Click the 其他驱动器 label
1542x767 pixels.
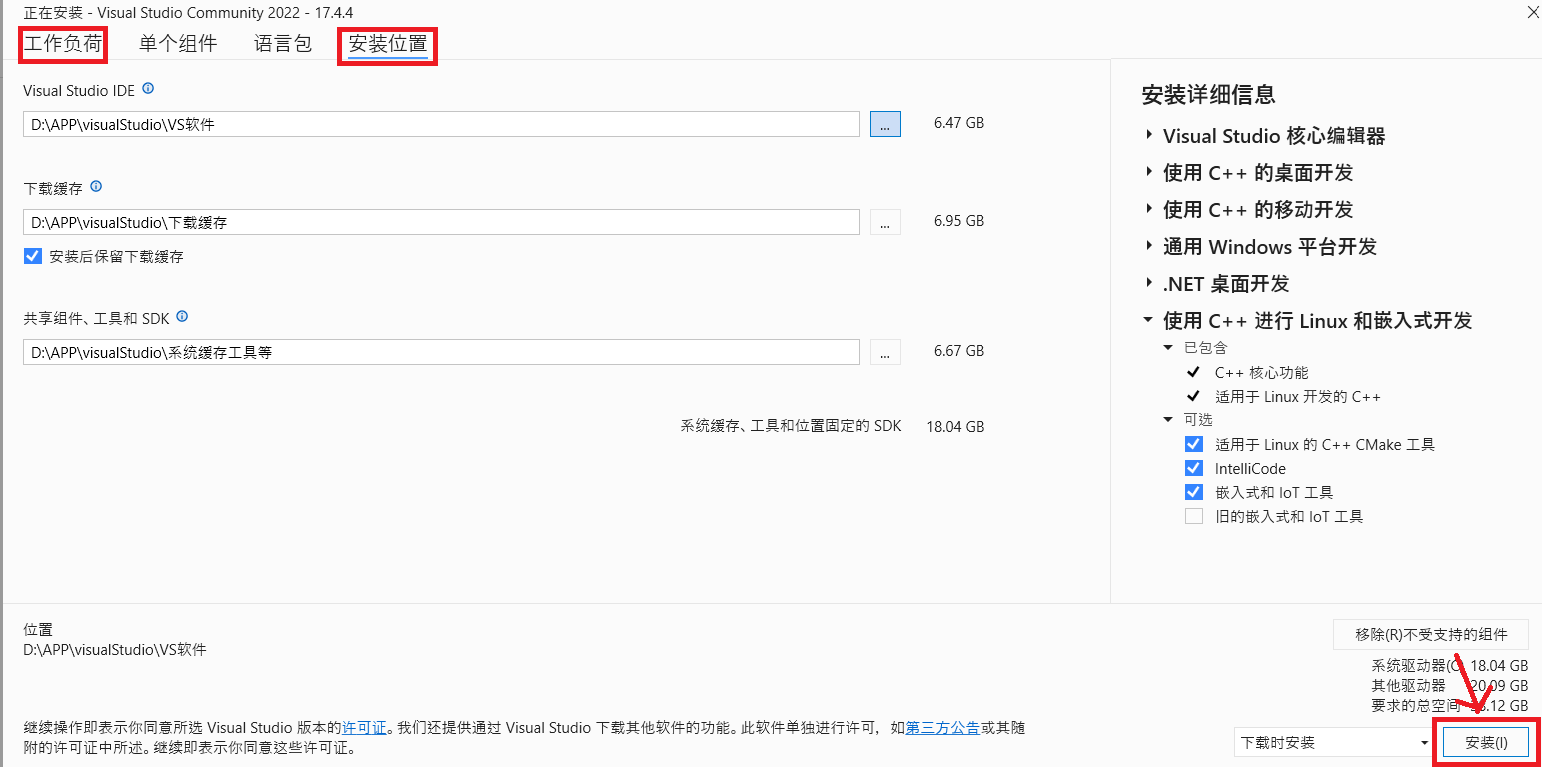[1409, 685]
